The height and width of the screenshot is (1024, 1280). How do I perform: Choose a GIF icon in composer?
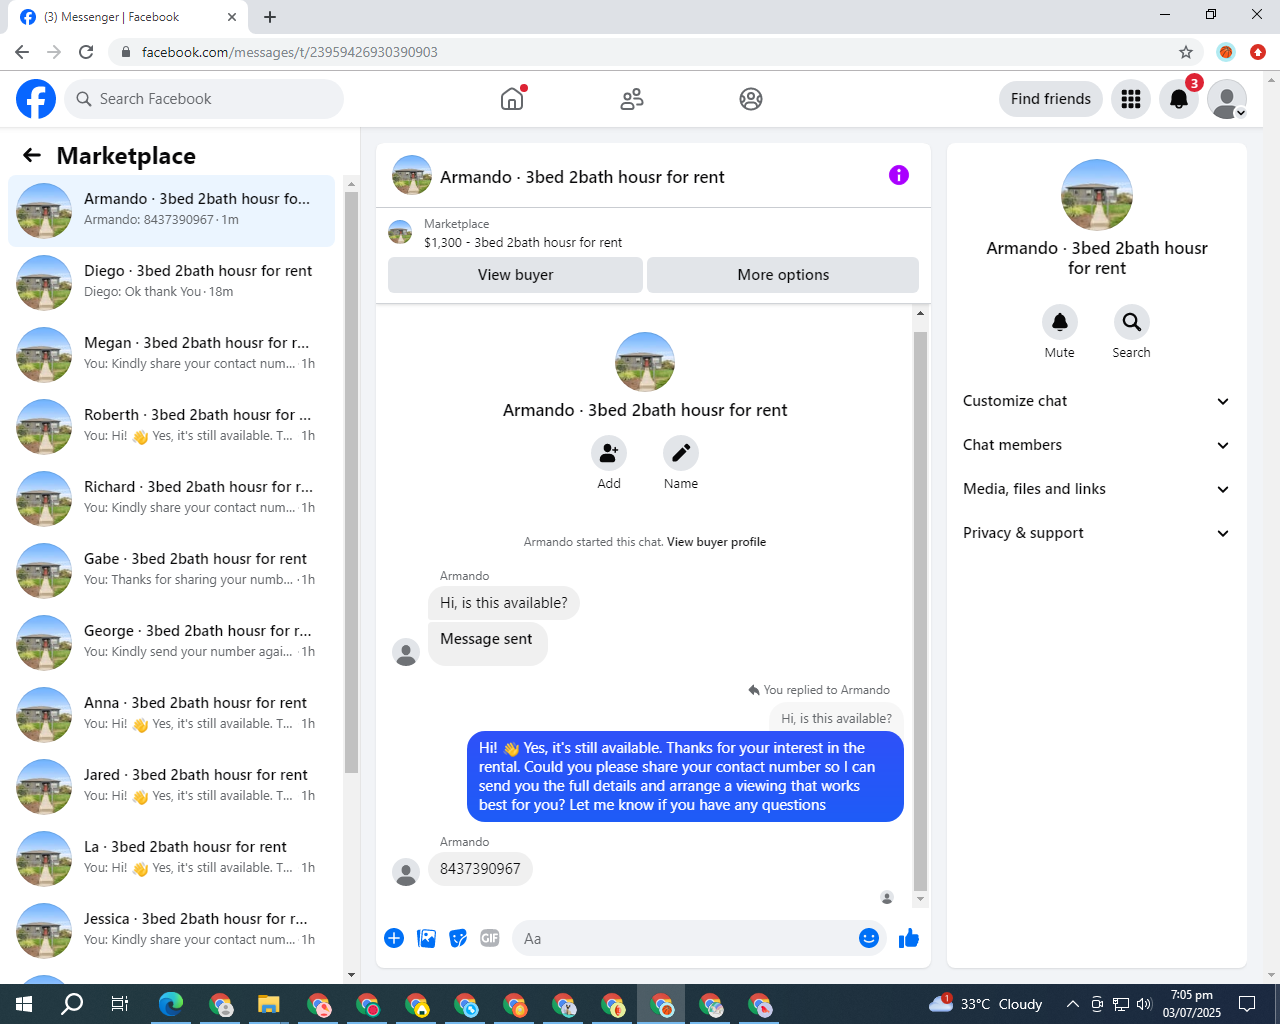[x=490, y=938]
